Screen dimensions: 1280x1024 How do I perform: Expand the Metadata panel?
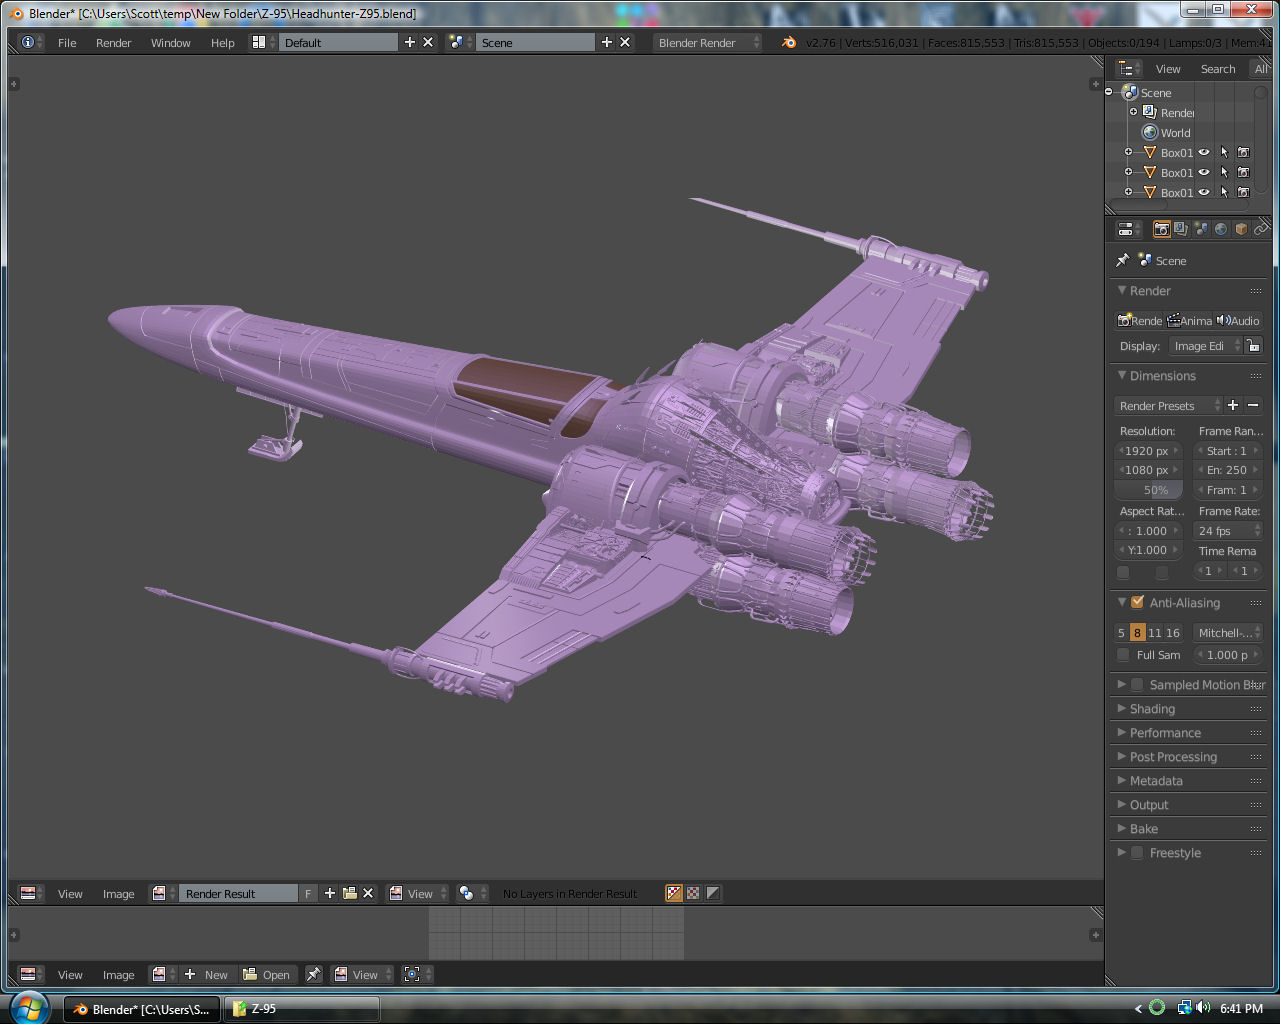(x=1156, y=781)
